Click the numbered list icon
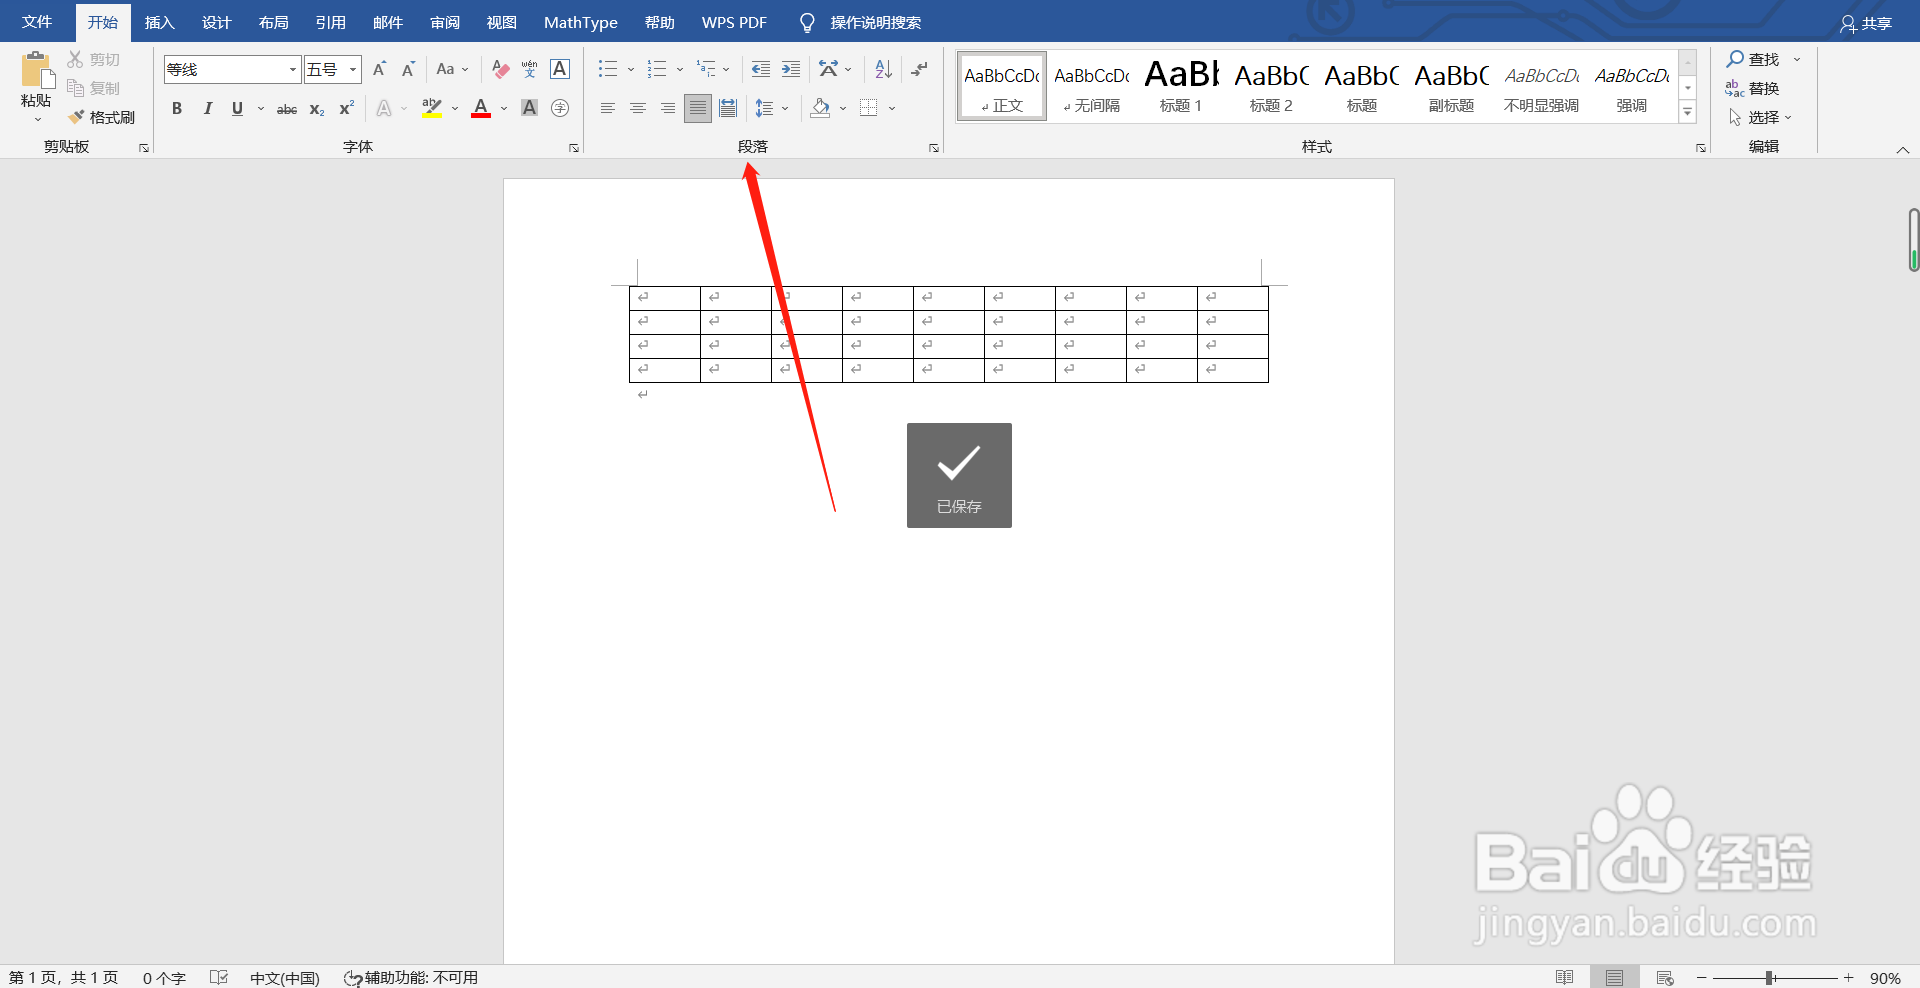The image size is (1920, 988). pyautogui.click(x=657, y=69)
